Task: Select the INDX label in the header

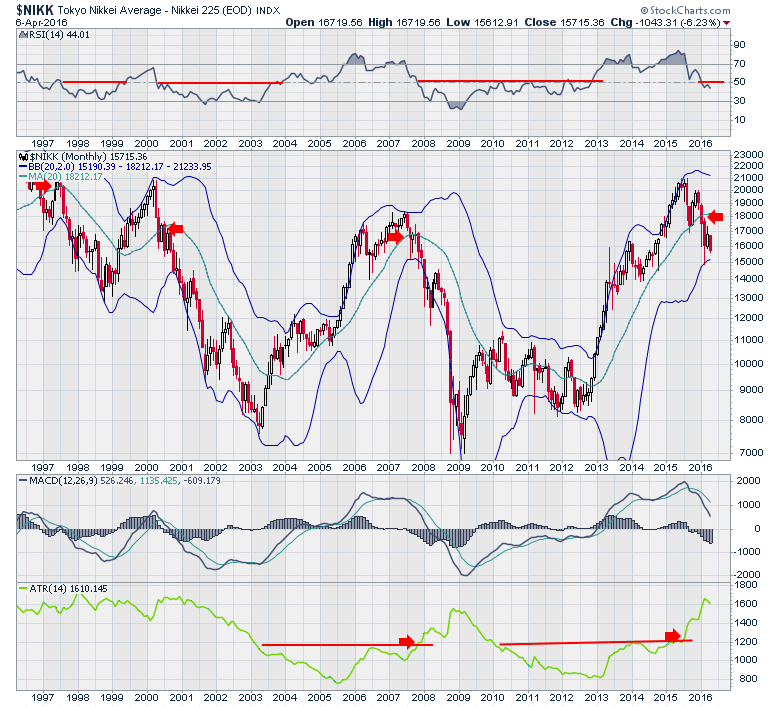Action: click(268, 10)
